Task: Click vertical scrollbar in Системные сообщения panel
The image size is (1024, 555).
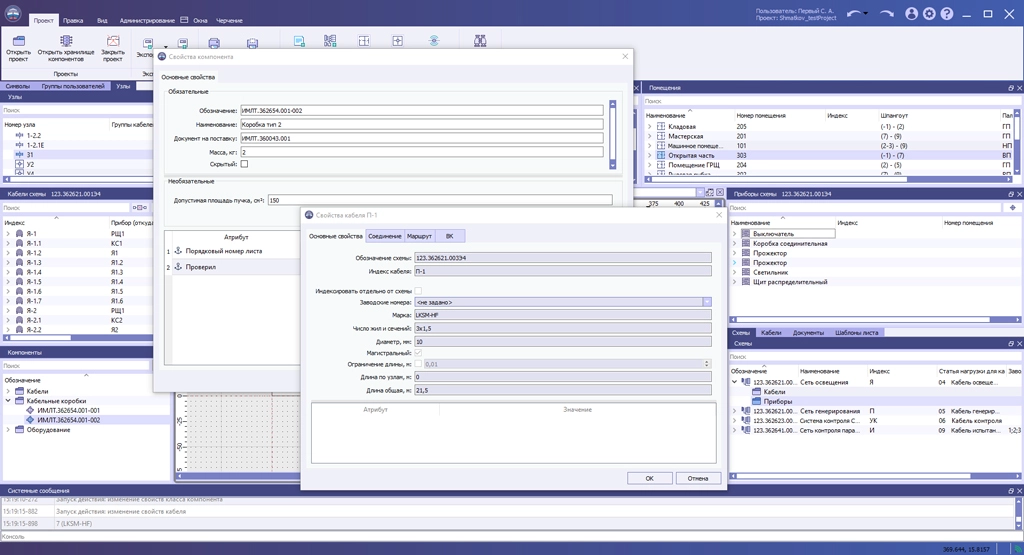Action: tap(1017, 514)
